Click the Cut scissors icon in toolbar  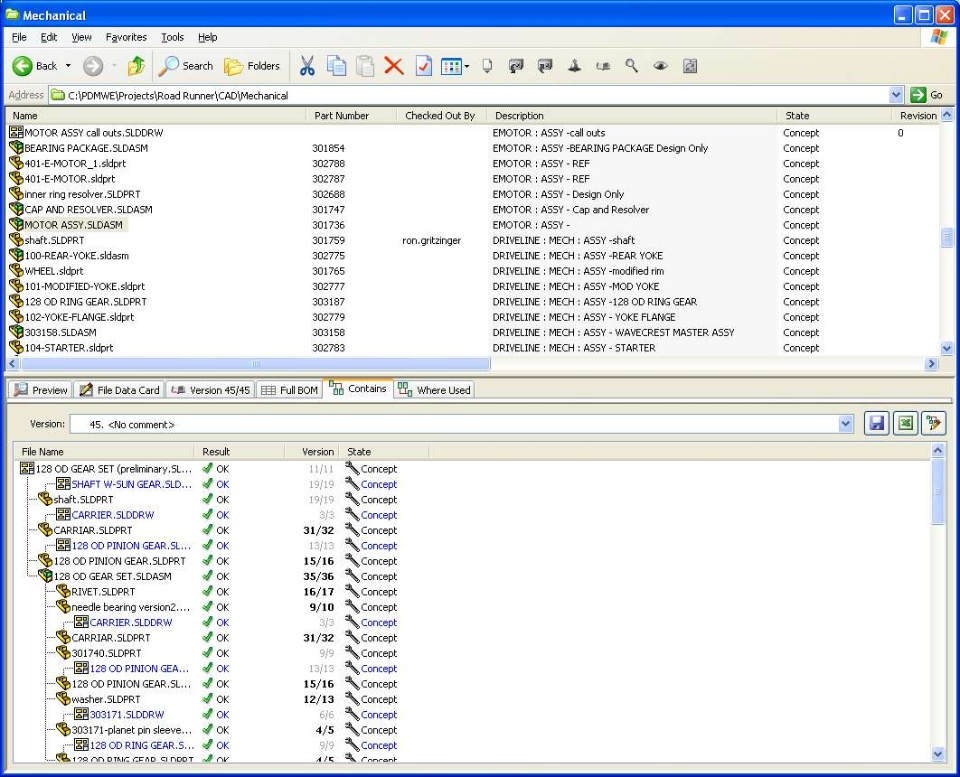[307, 66]
